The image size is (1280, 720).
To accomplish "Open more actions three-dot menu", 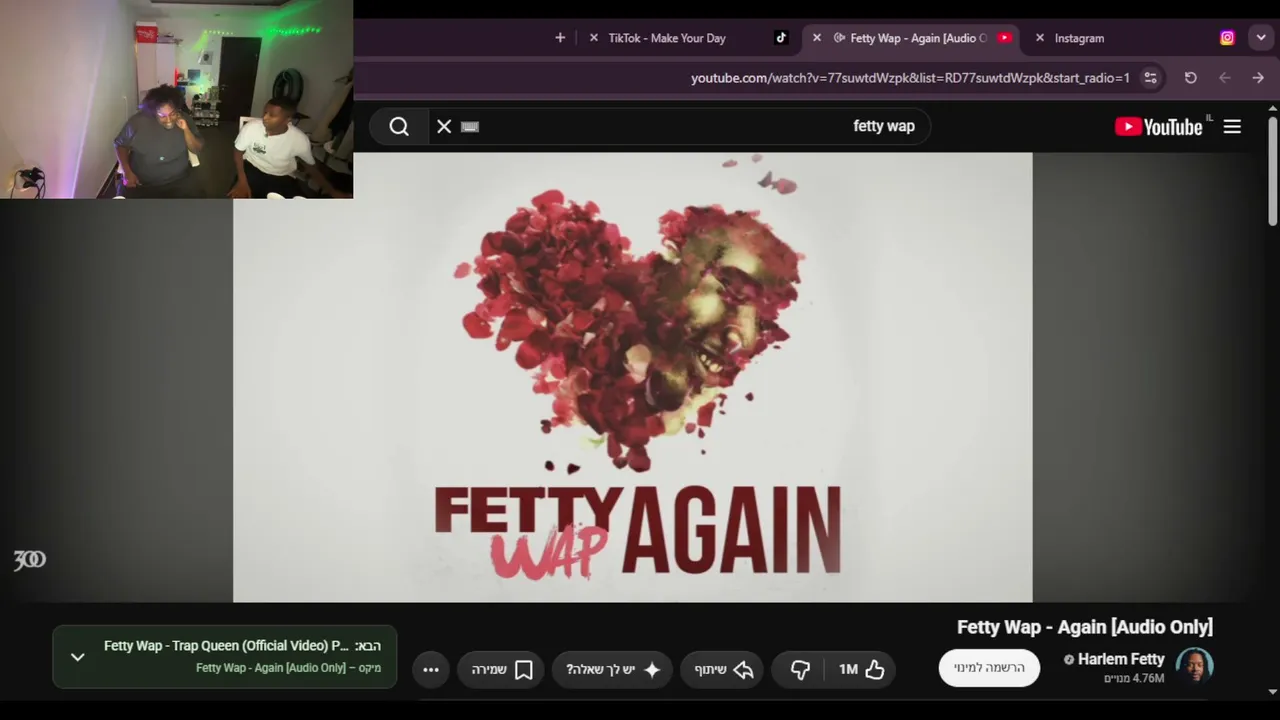I will pyautogui.click(x=431, y=669).
